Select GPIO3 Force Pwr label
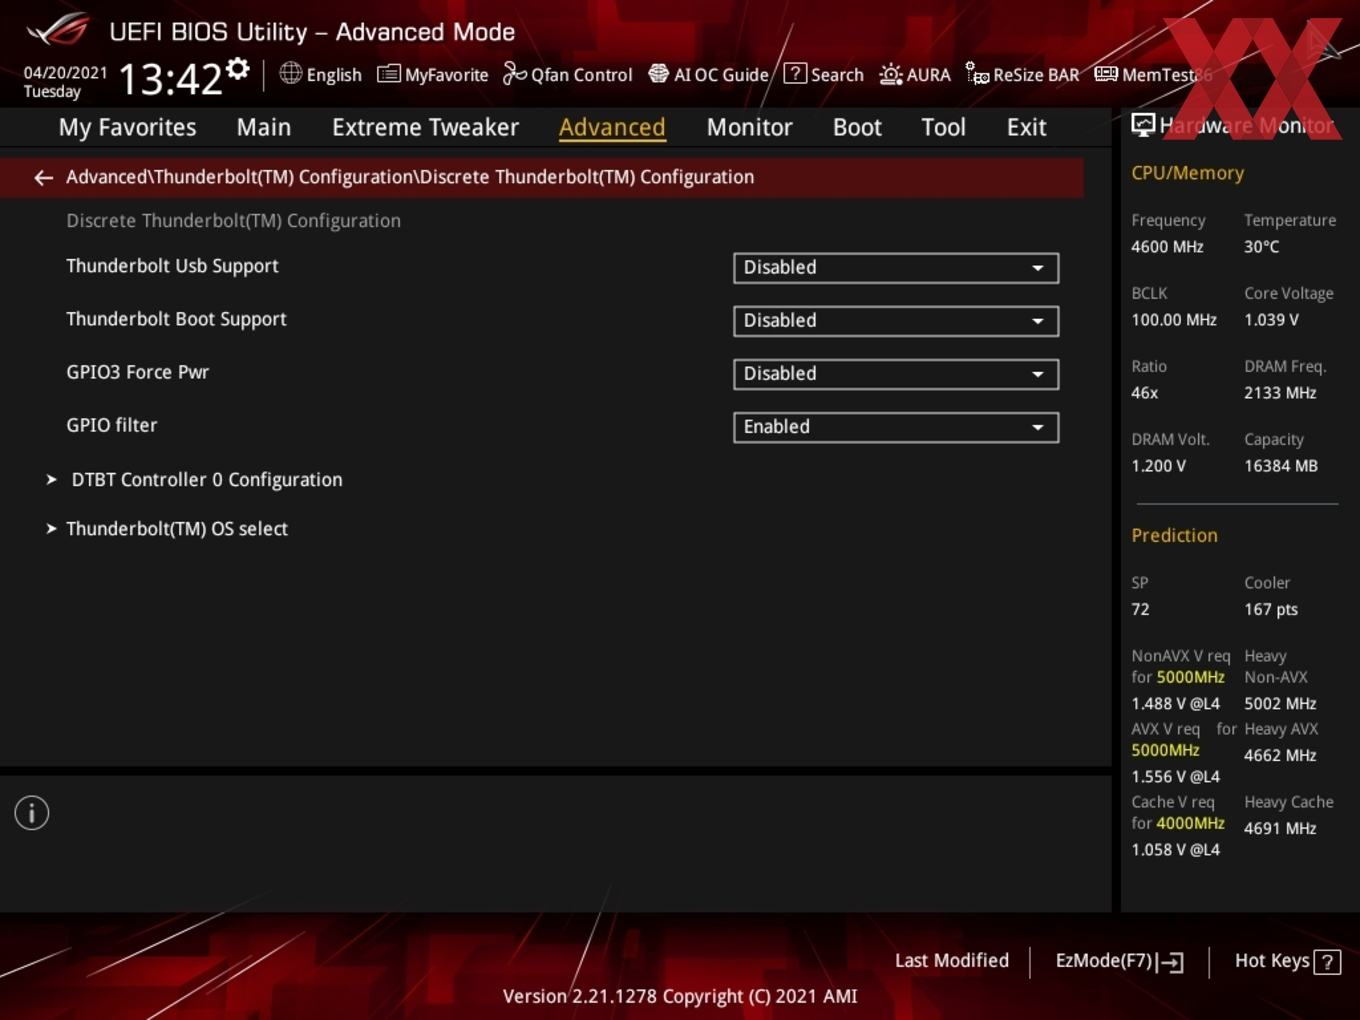1360x1020 pixels. (137, 372)
